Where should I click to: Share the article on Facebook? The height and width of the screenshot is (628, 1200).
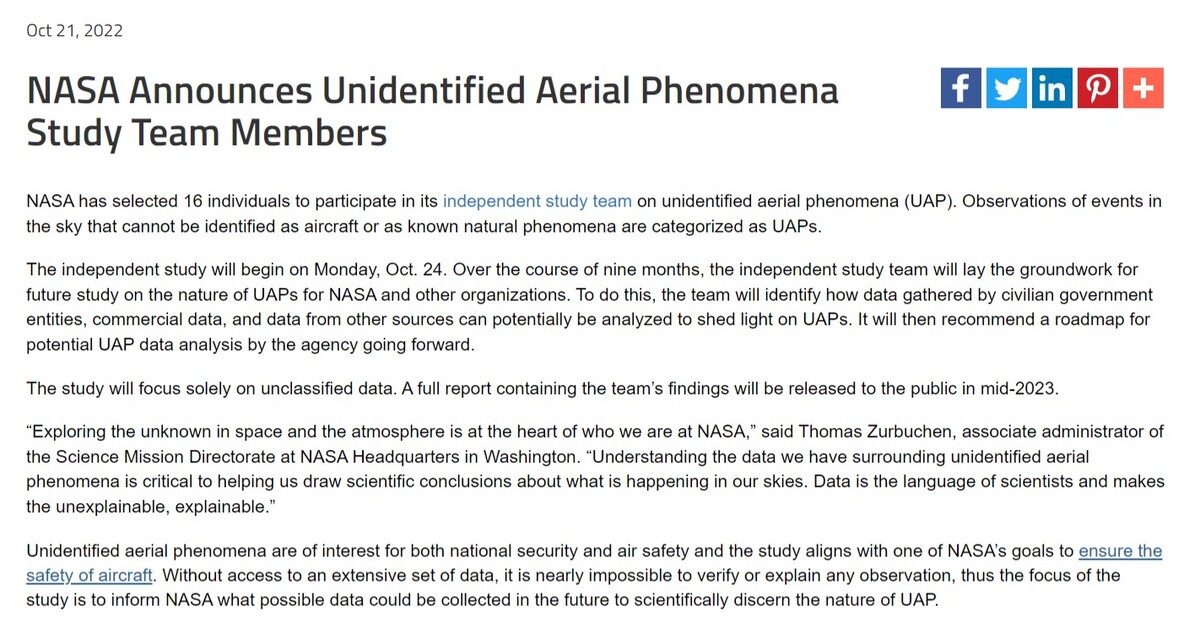click(961, 89)
